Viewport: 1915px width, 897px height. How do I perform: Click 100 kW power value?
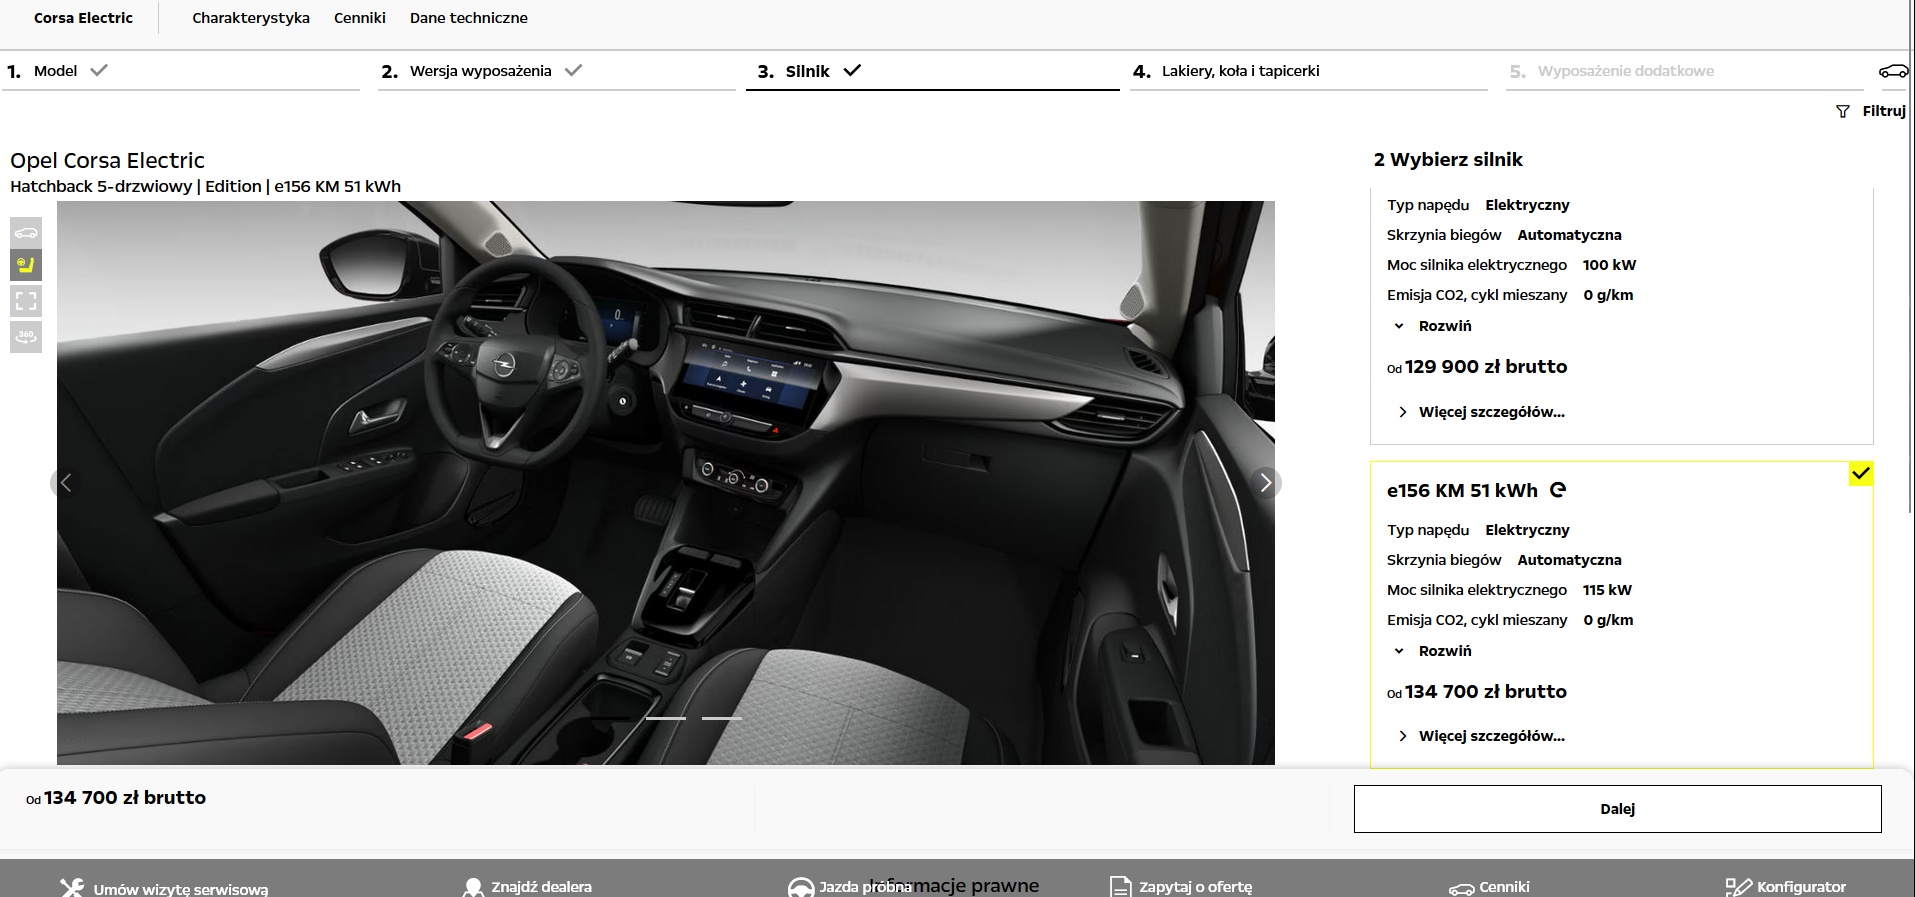[x=1610, y=265]
